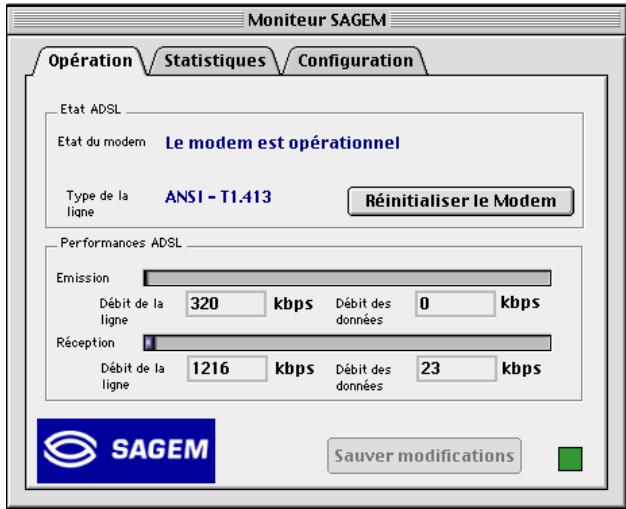
Task: Switch to the Opération tab
Action: (90, 61)
